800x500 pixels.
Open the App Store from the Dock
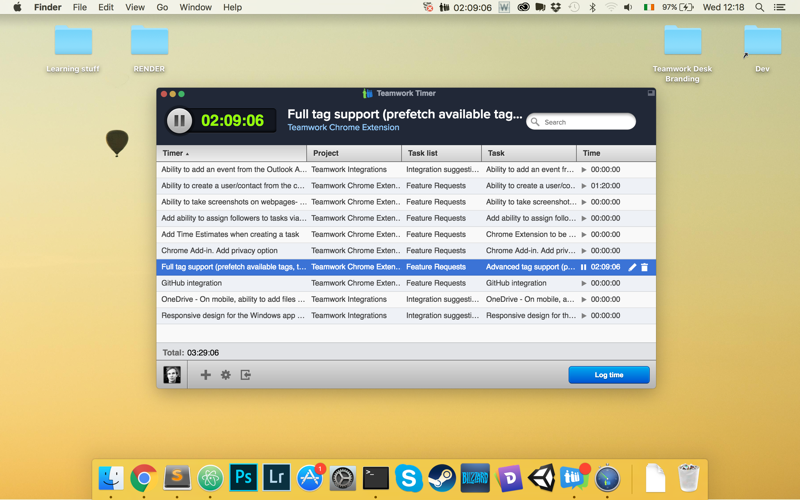coord(310,478)
